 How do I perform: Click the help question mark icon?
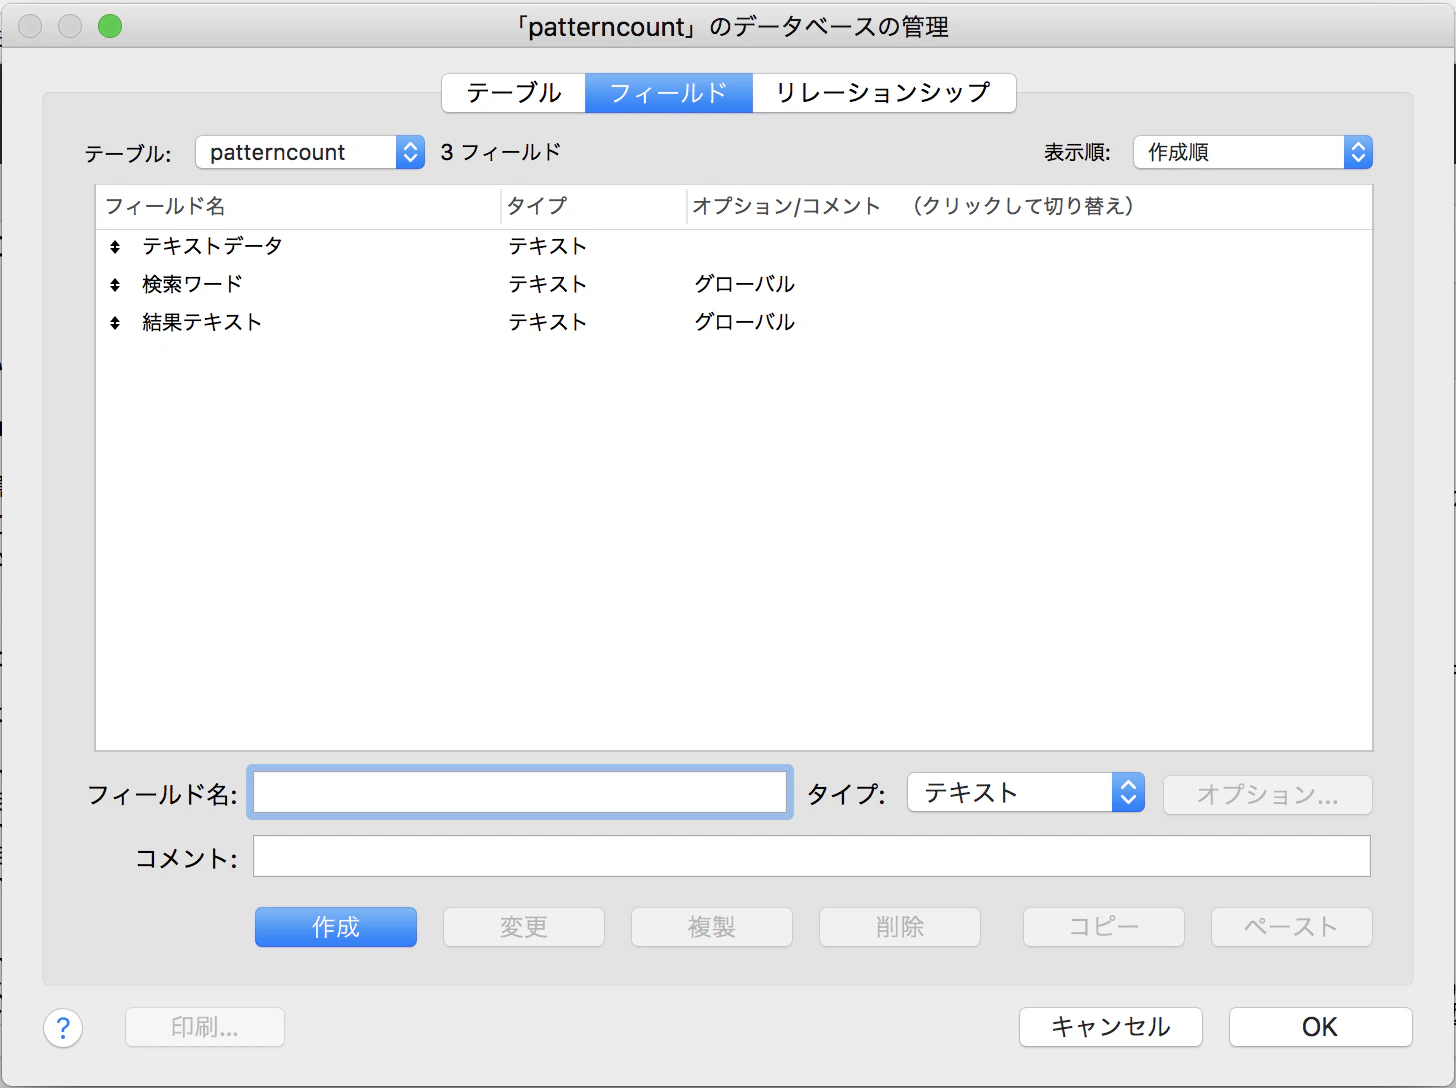click(x=63, y=1027)
